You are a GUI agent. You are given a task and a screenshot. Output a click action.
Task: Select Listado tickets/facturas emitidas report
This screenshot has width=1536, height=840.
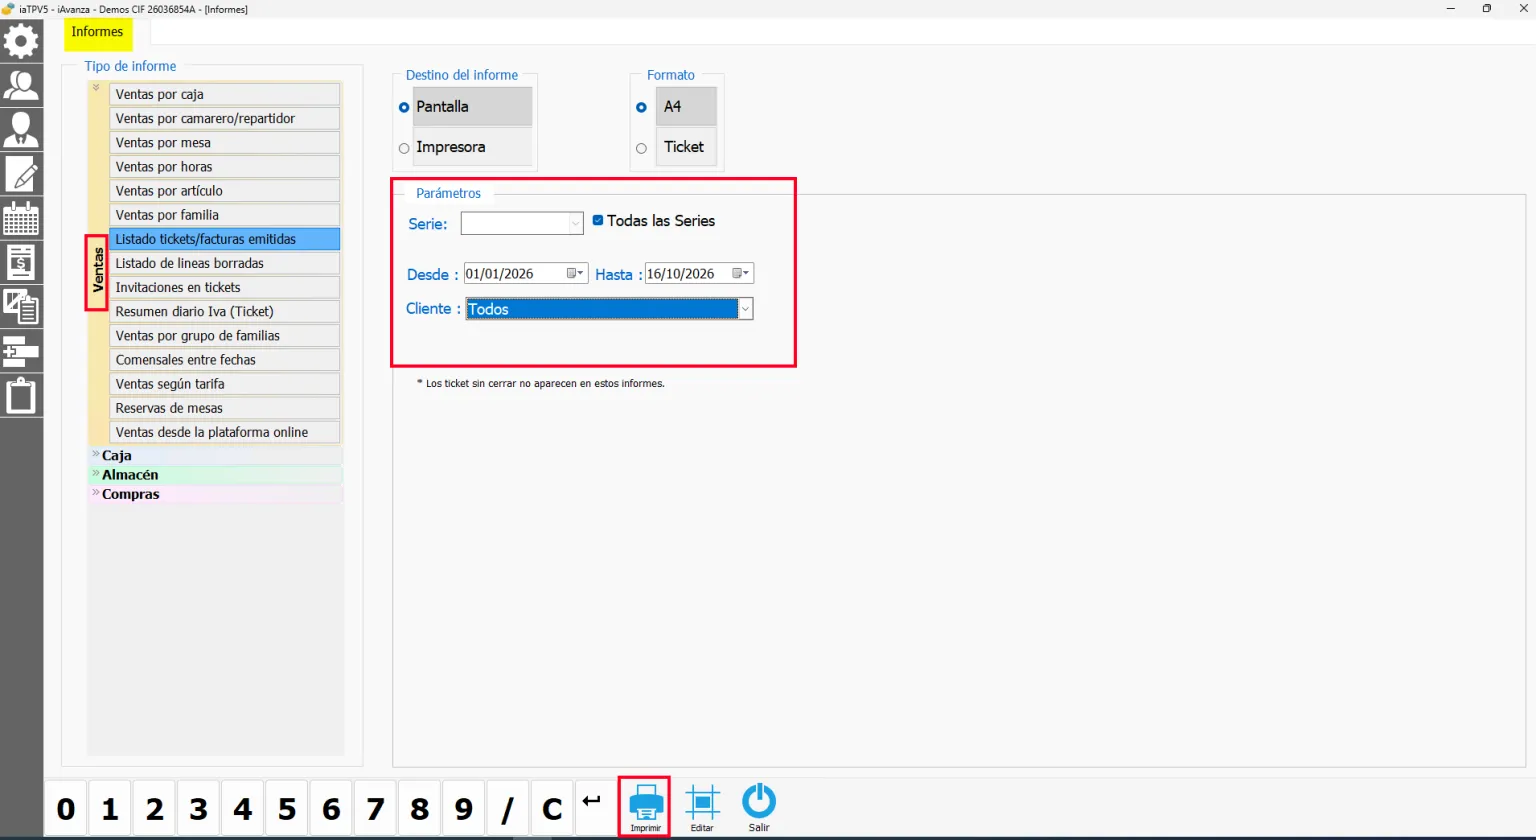click(x=225, y=239)
